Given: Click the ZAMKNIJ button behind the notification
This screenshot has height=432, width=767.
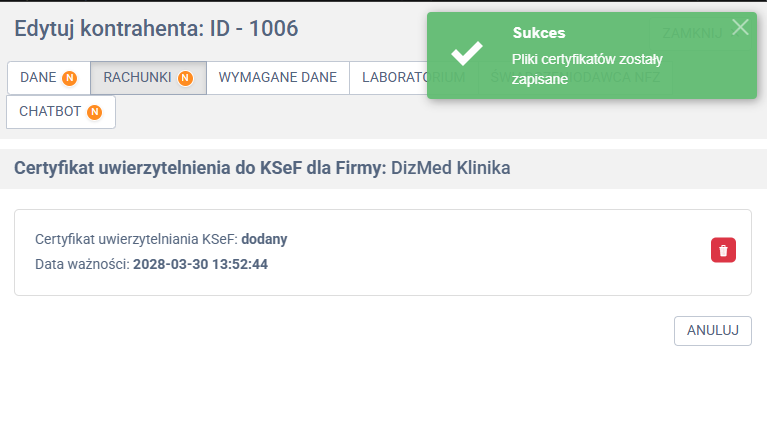Looking at the screenshot, I should 692,32.
